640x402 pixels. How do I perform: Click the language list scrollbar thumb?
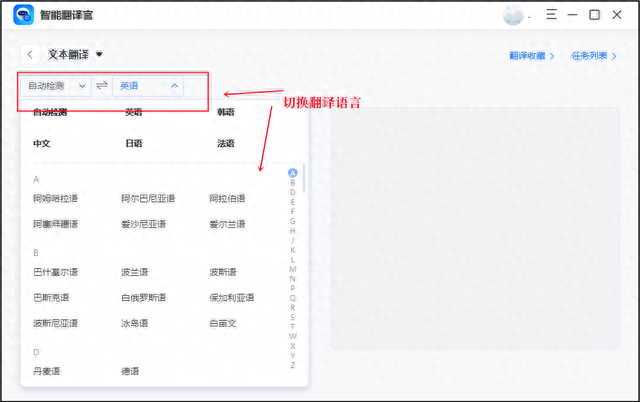(304, 178)
